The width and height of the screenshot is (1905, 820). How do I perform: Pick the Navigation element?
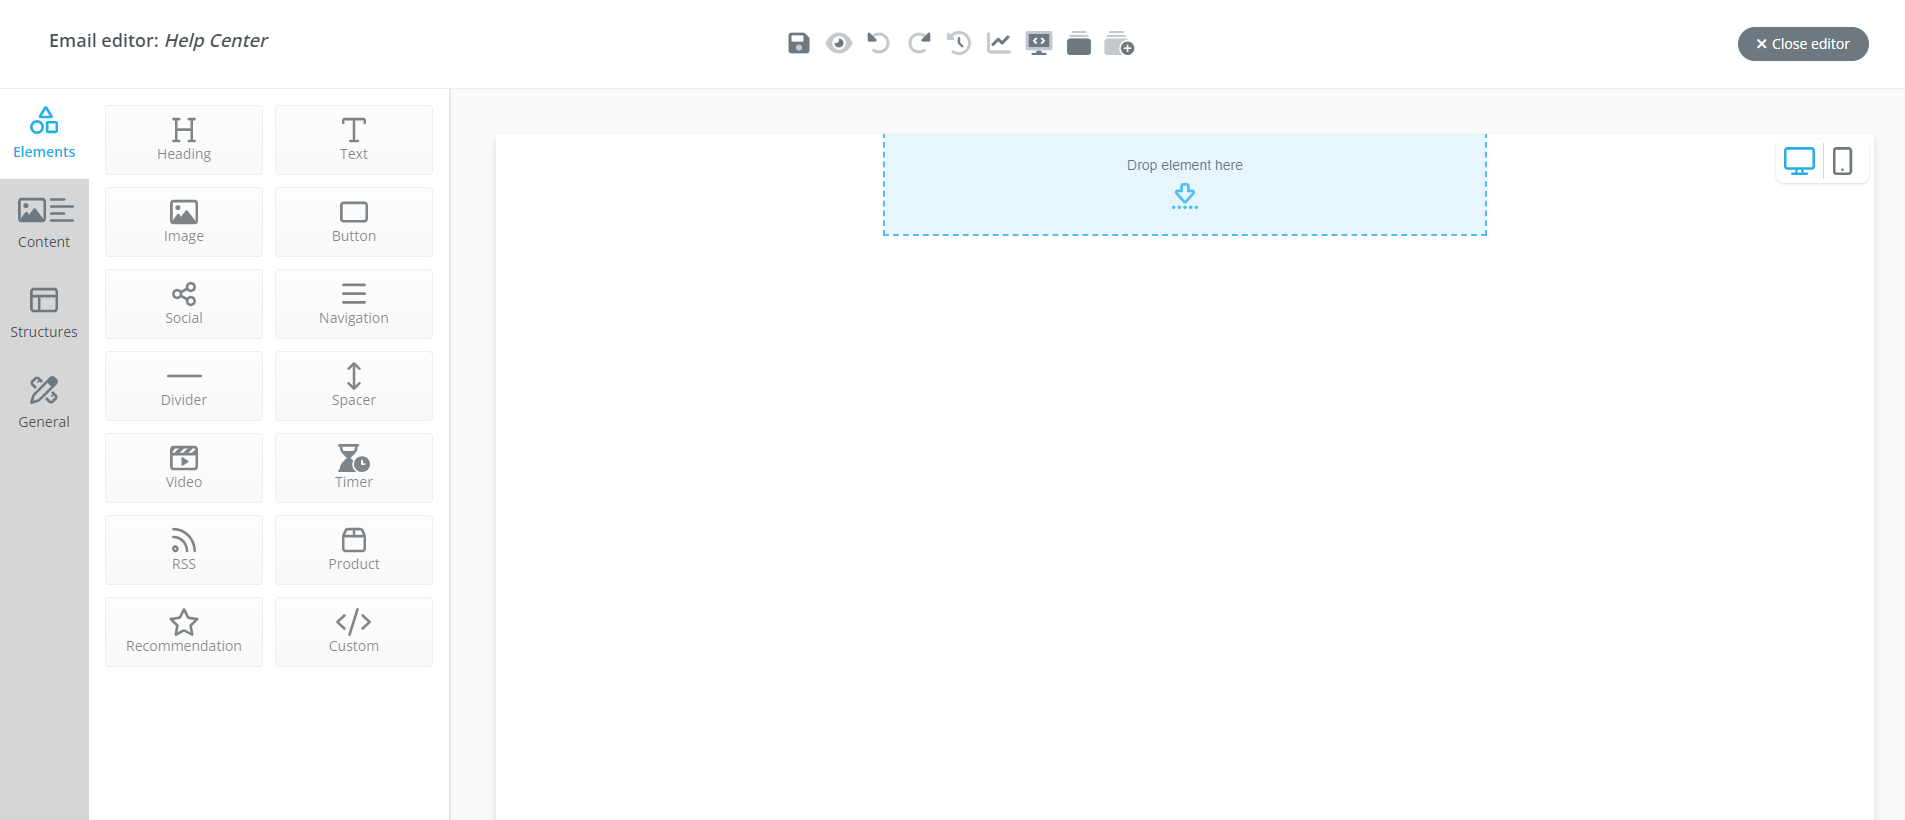click(354, 304)
